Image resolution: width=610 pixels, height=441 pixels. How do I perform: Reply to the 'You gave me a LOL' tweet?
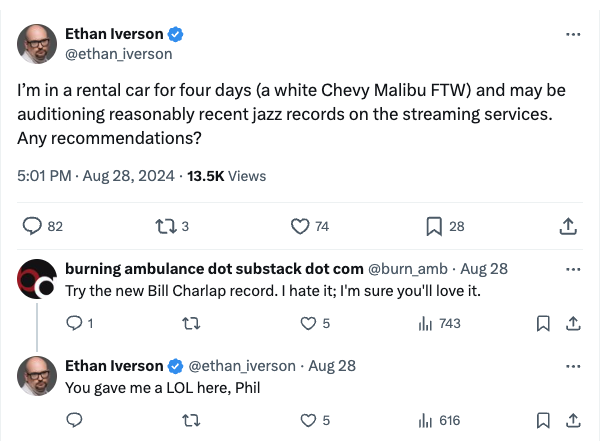coord(73,420)
